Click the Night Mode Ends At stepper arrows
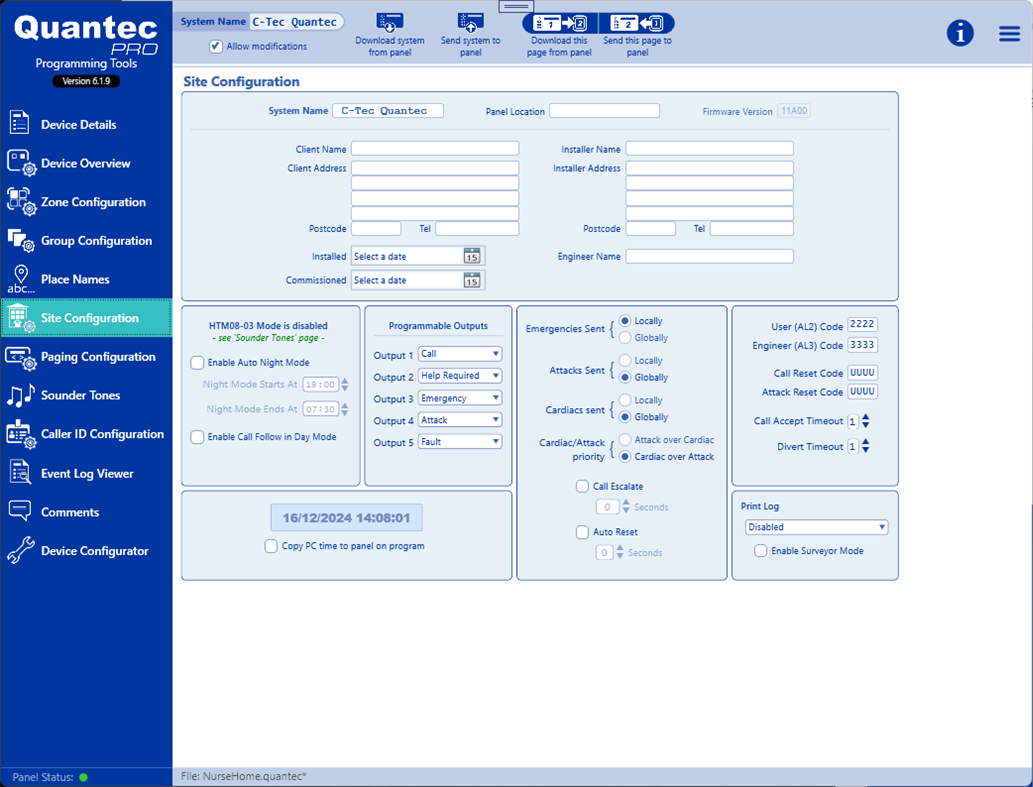The width and height of the screenshot is (1033, 787). 345,409
